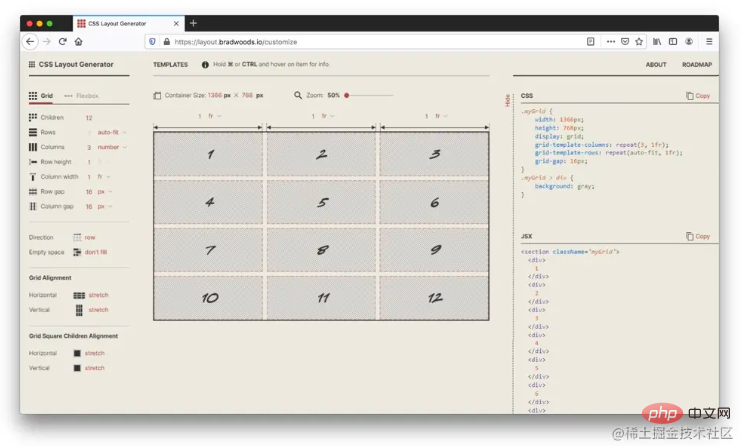Bookmark this page with the star
Image resolution: width=741 pixels, height=446 pixels.
pyautogui.click(x=639, y=42)
